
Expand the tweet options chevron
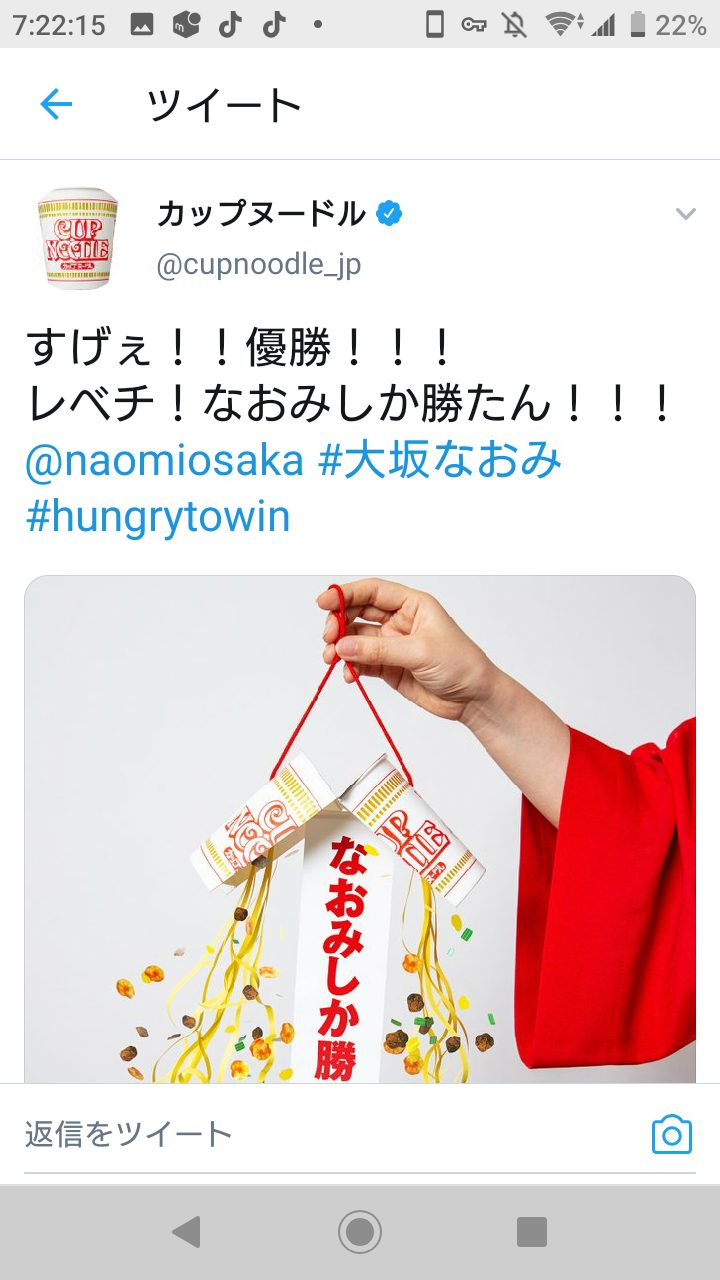[685, 214]
